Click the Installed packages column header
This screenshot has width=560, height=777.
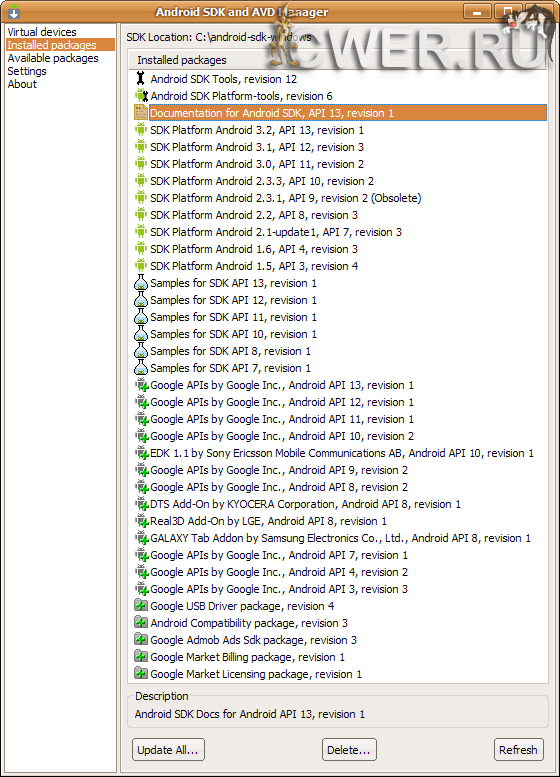tap(337, 60)
